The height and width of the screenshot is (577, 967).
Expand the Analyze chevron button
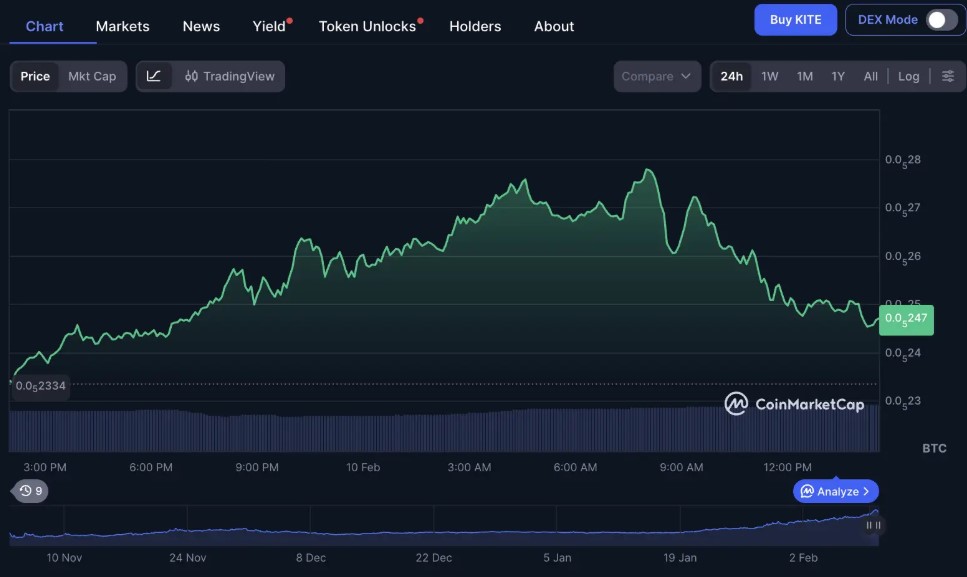[837, 491]
